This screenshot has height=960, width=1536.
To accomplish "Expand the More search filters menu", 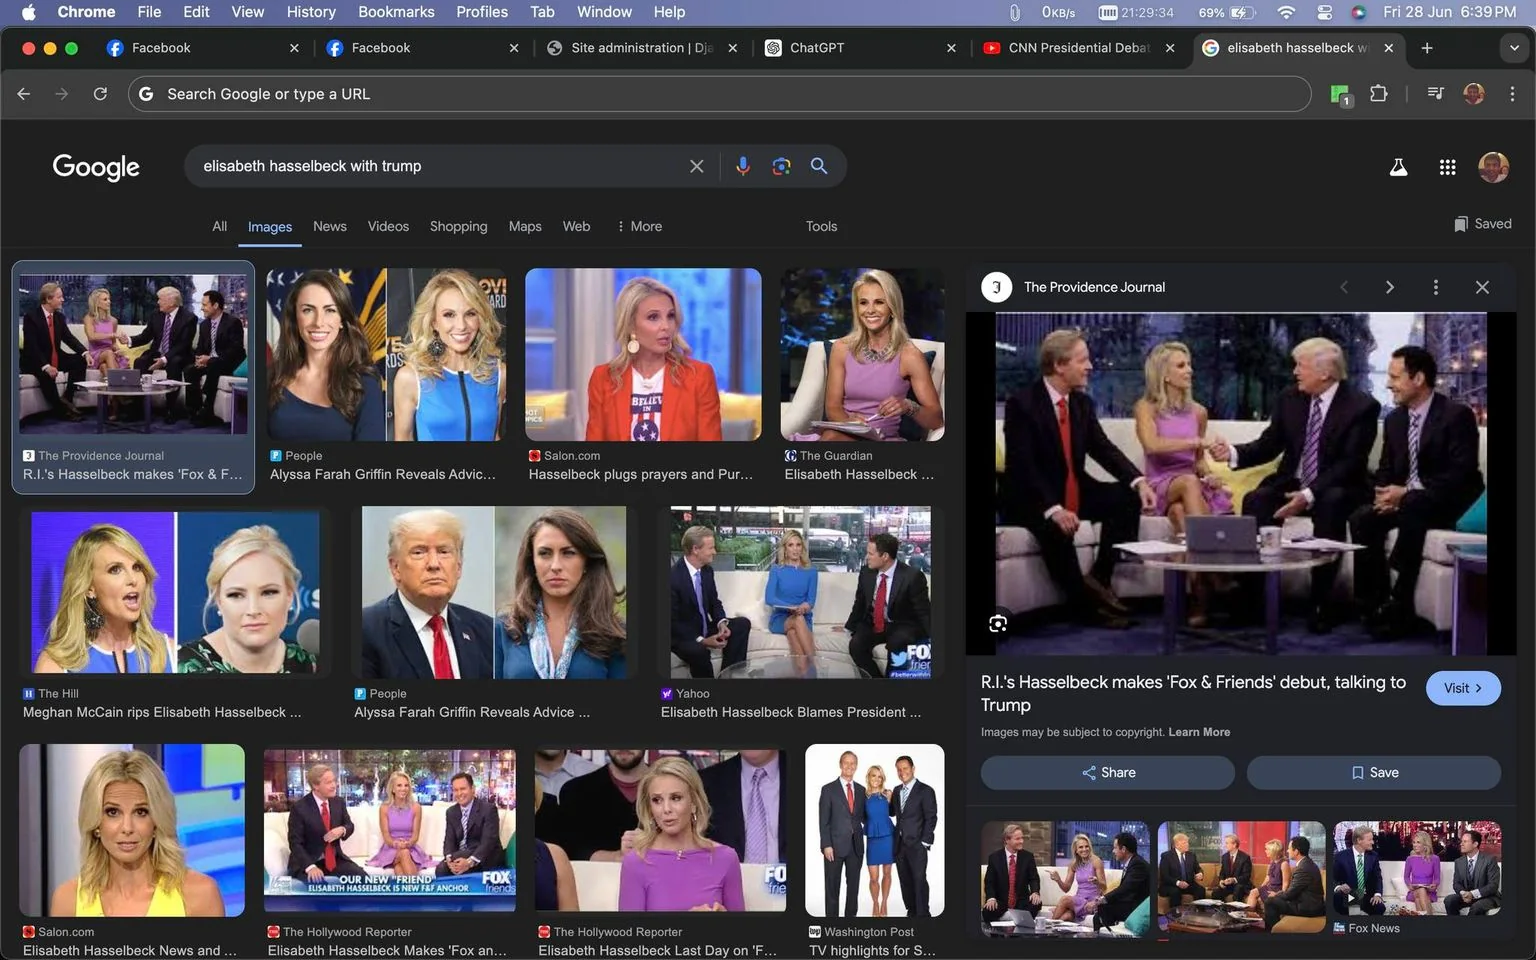I will click(x=639, y=226).
